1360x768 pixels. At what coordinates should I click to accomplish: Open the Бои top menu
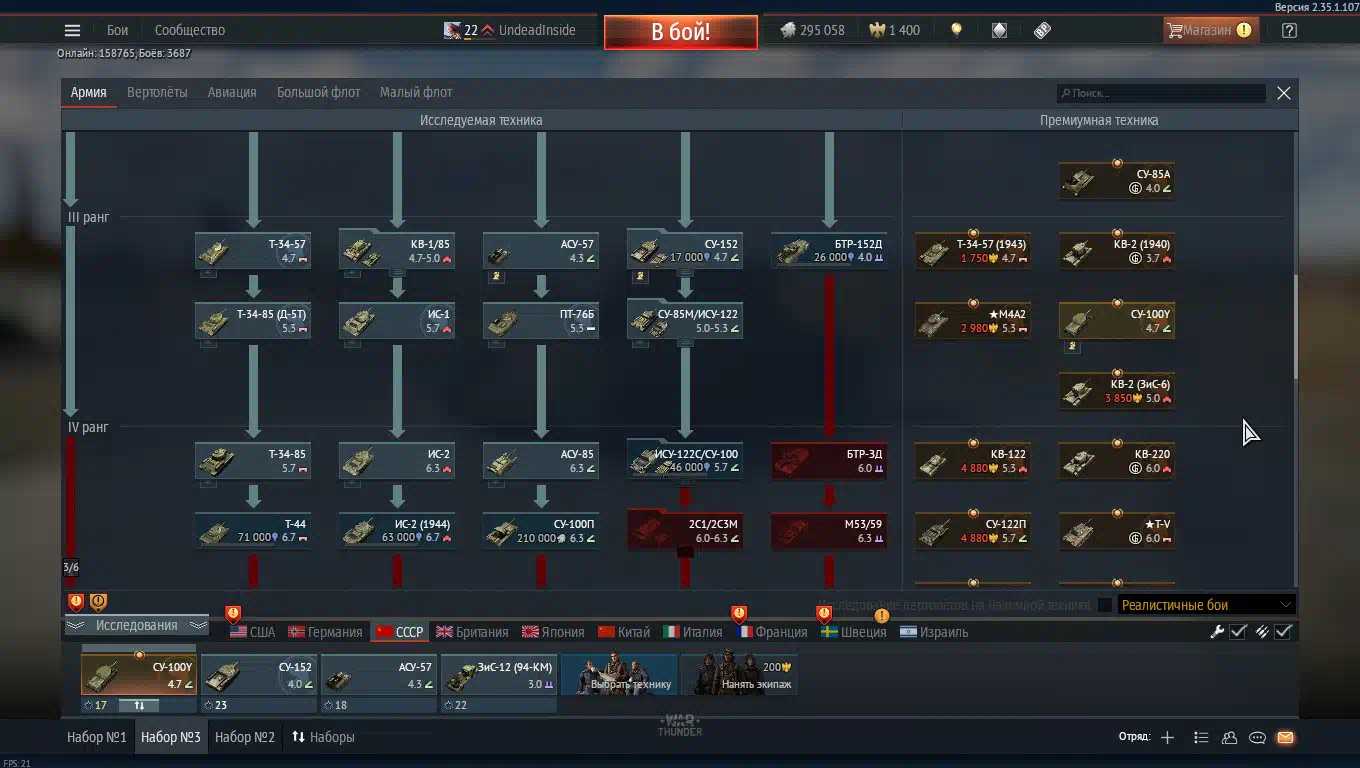(x=118, y=30)
